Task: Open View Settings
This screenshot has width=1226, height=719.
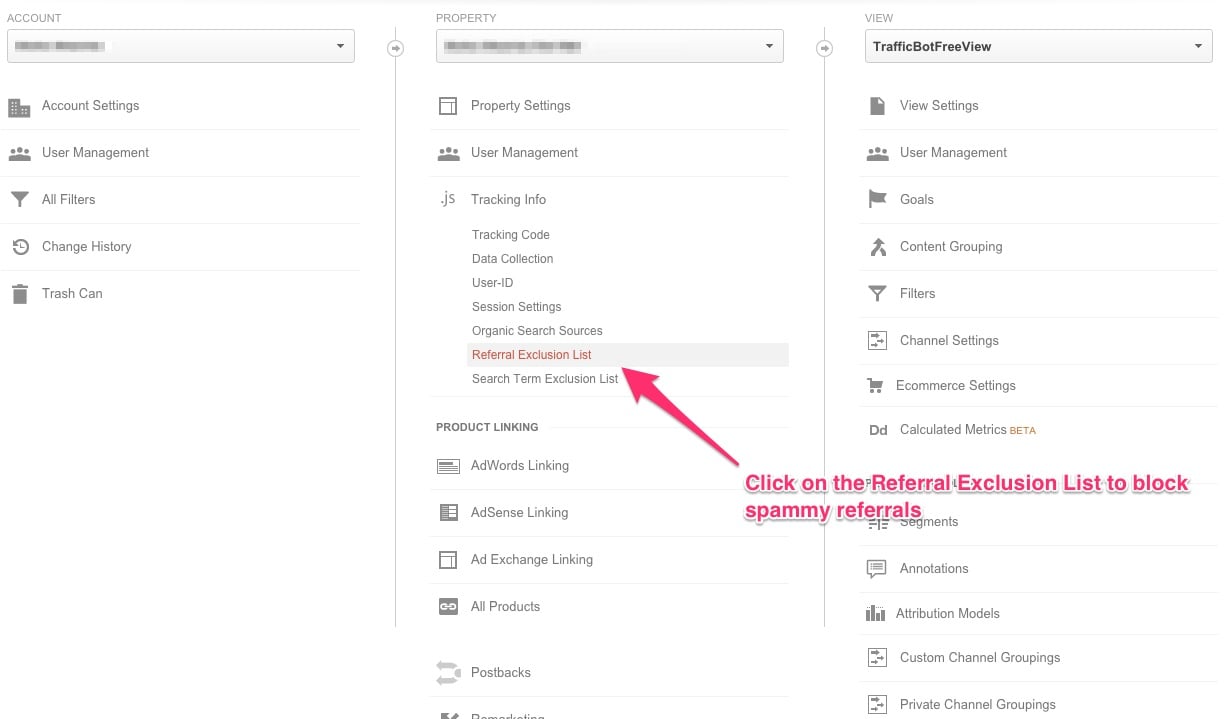Action: click(938, 106)
